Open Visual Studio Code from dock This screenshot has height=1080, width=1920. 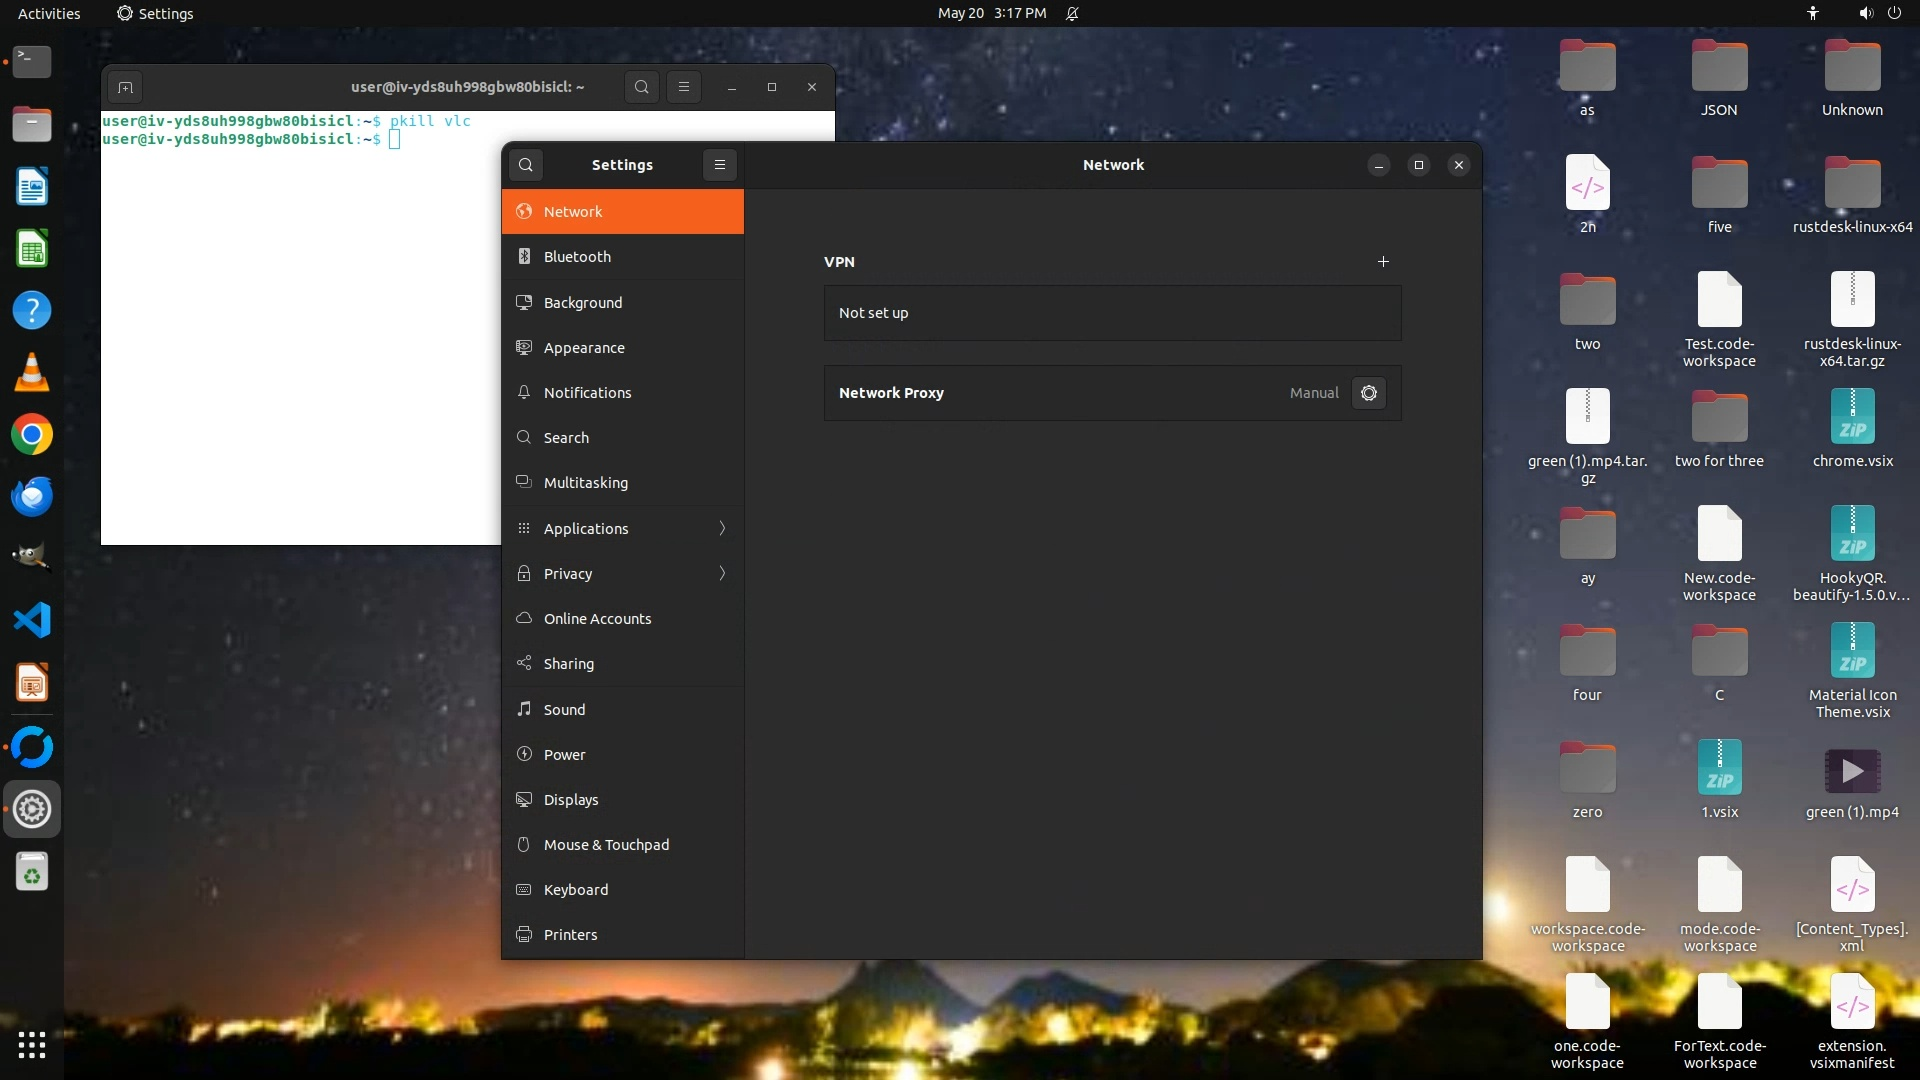32,621
